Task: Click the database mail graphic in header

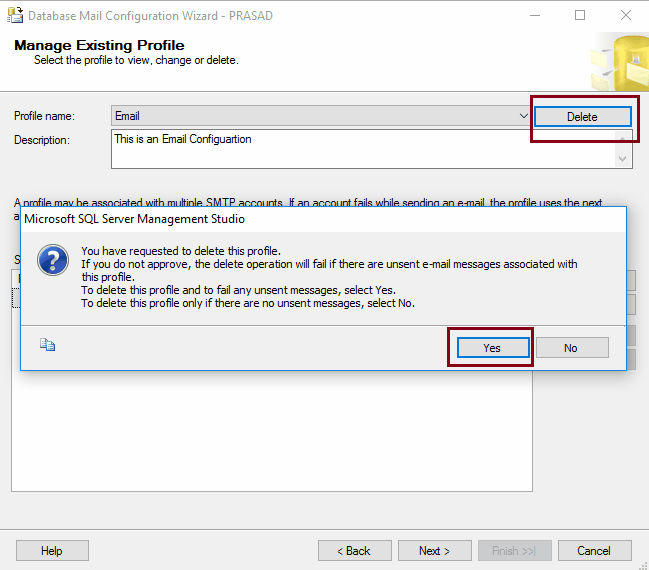Action: [x=618, y=62]
